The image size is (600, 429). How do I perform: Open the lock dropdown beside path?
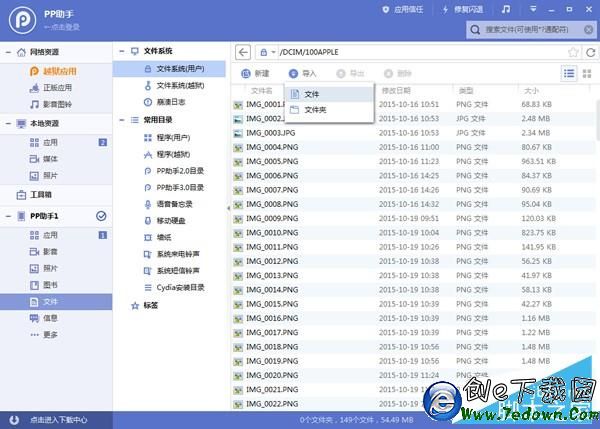tap(268, 52)
